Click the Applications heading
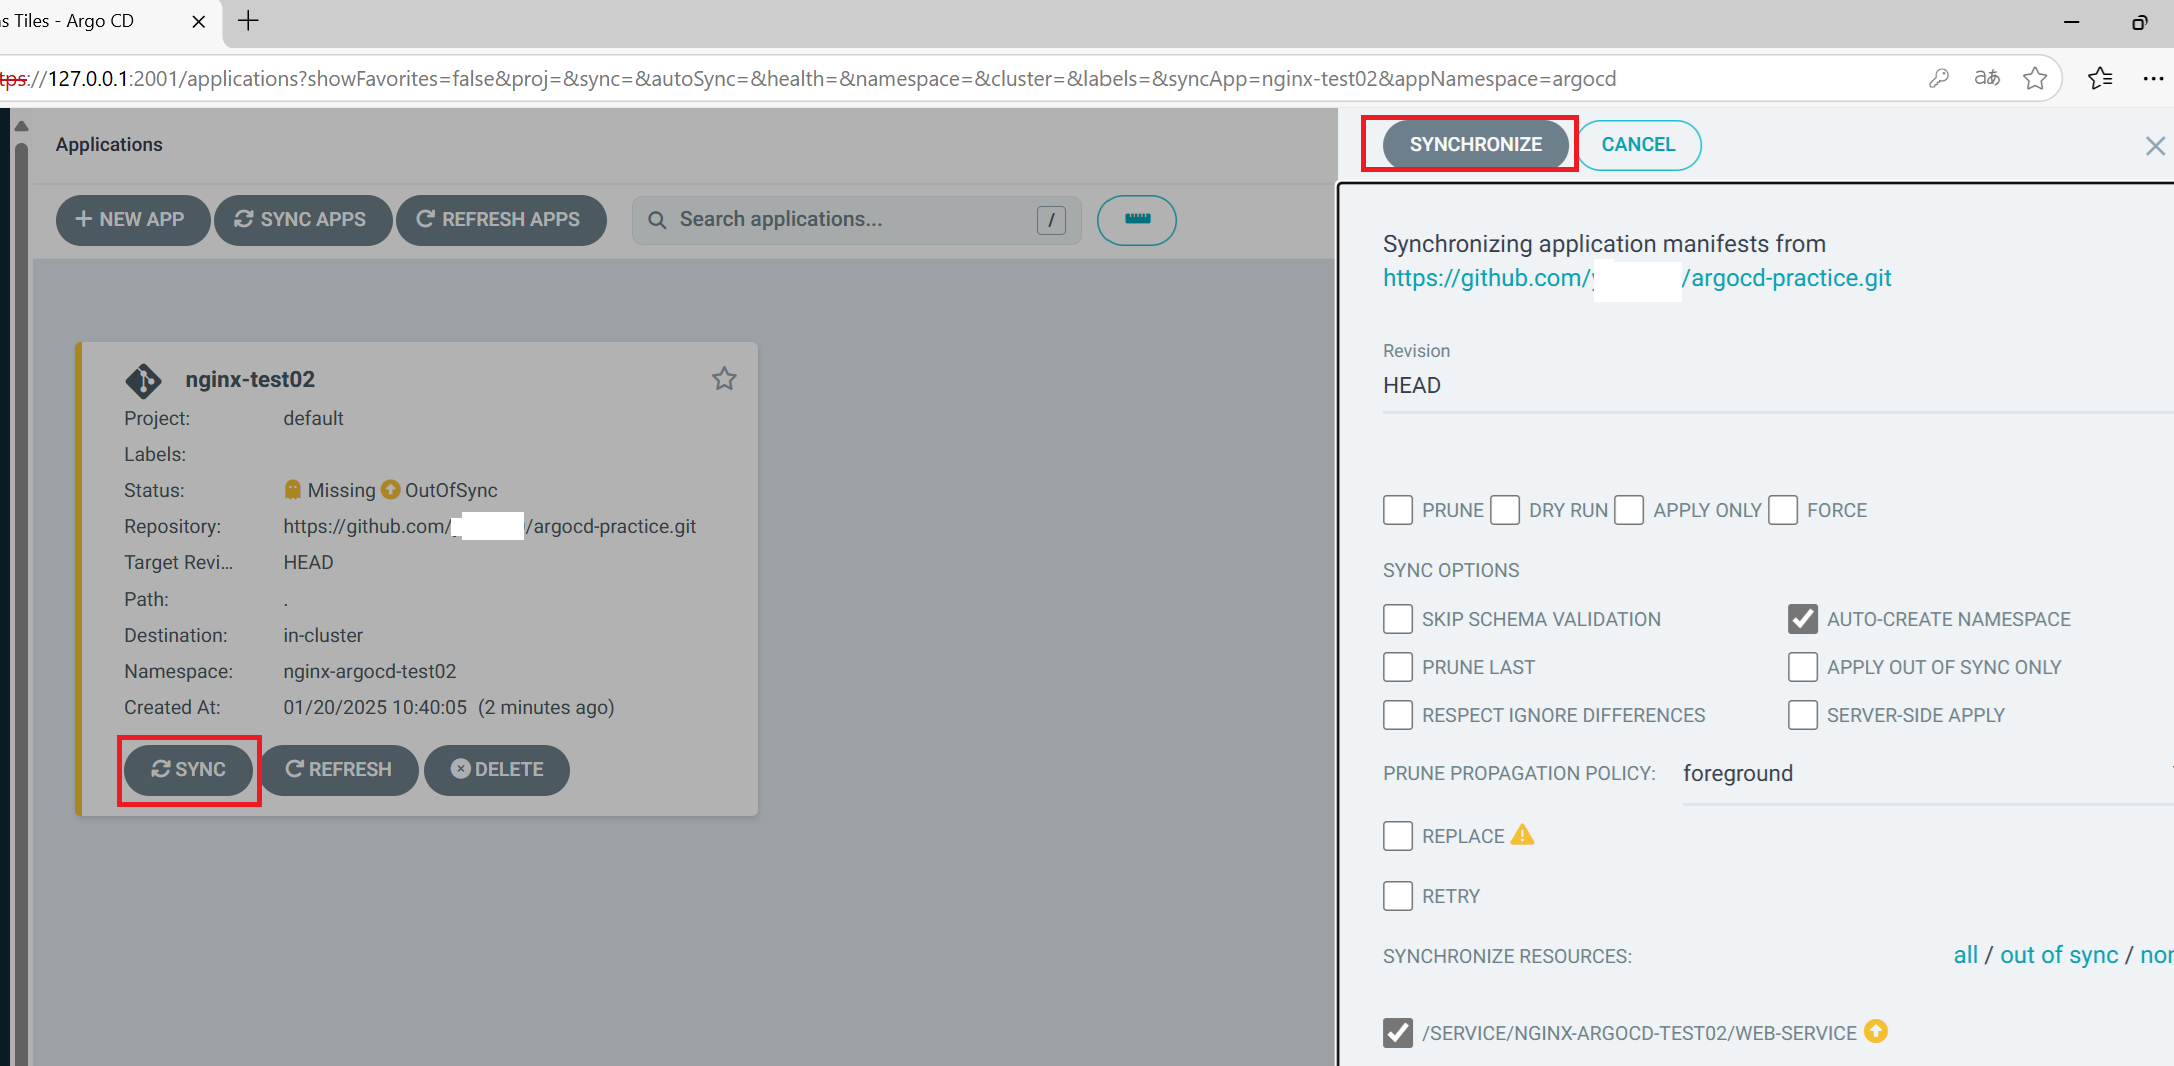This screenshot has height=1066, width=2174. point(109,145)
